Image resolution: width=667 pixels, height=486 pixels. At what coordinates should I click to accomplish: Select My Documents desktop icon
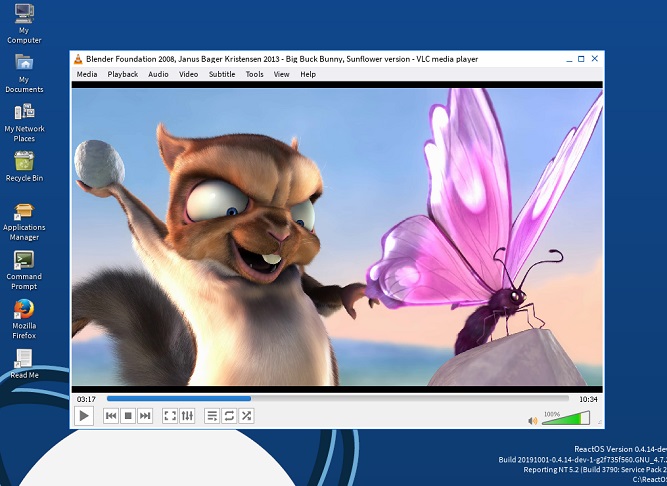click(x=24, y=73)
